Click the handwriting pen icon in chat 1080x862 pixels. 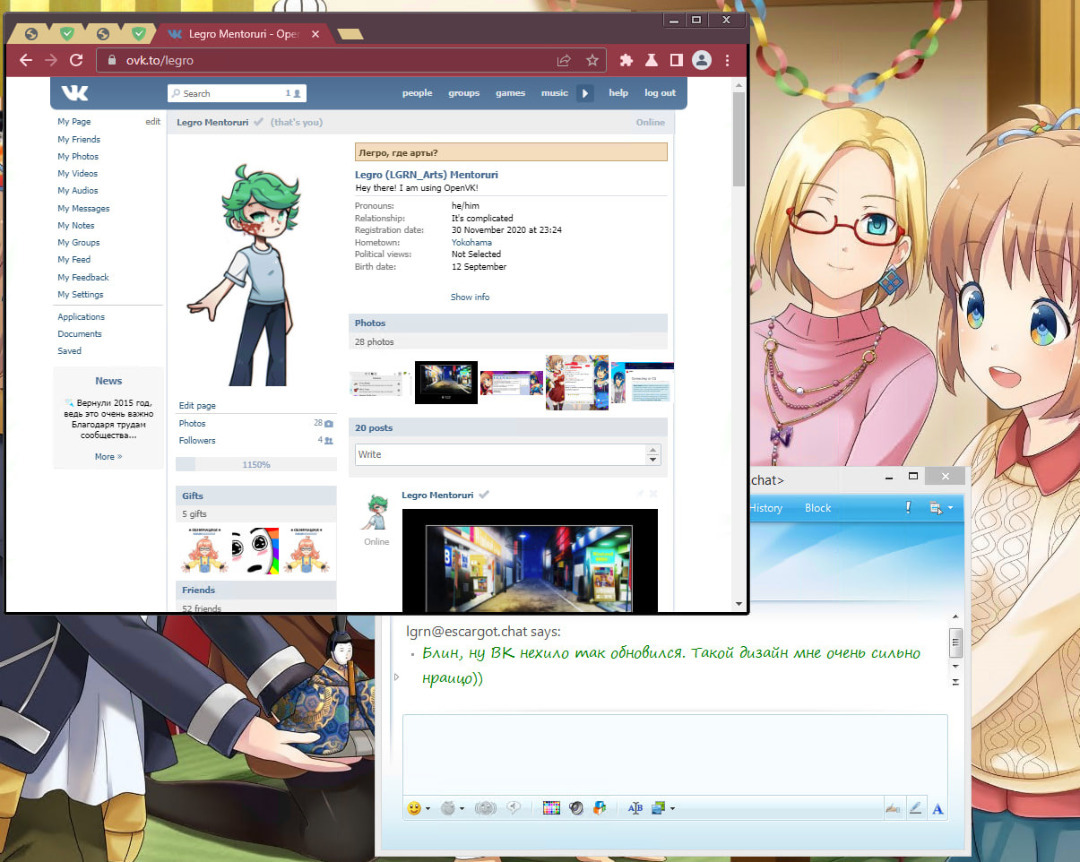915,809
